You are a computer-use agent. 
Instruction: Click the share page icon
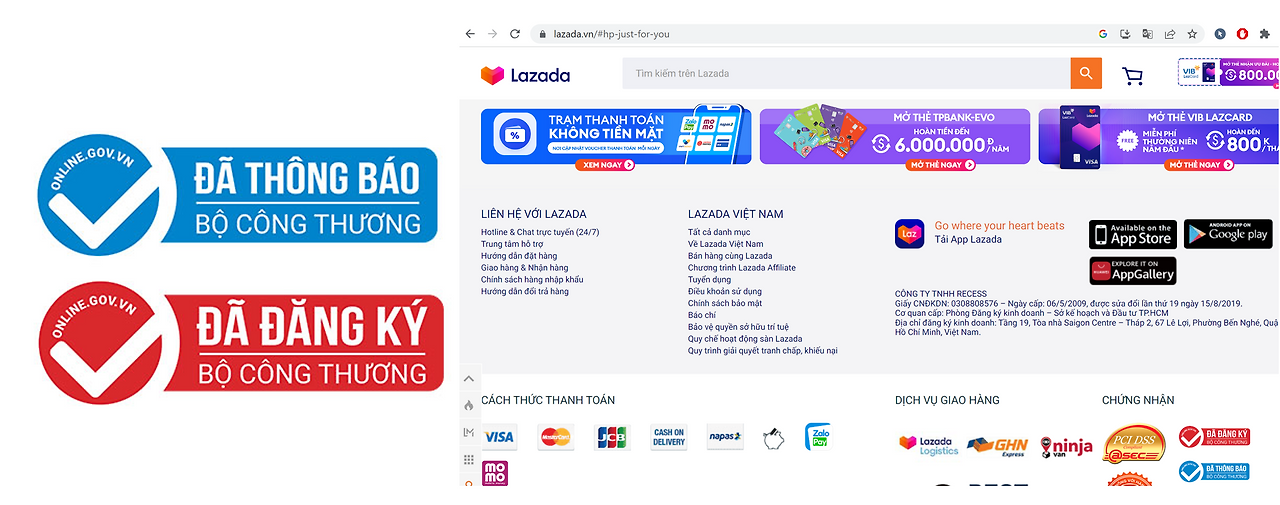[1169, 34]
